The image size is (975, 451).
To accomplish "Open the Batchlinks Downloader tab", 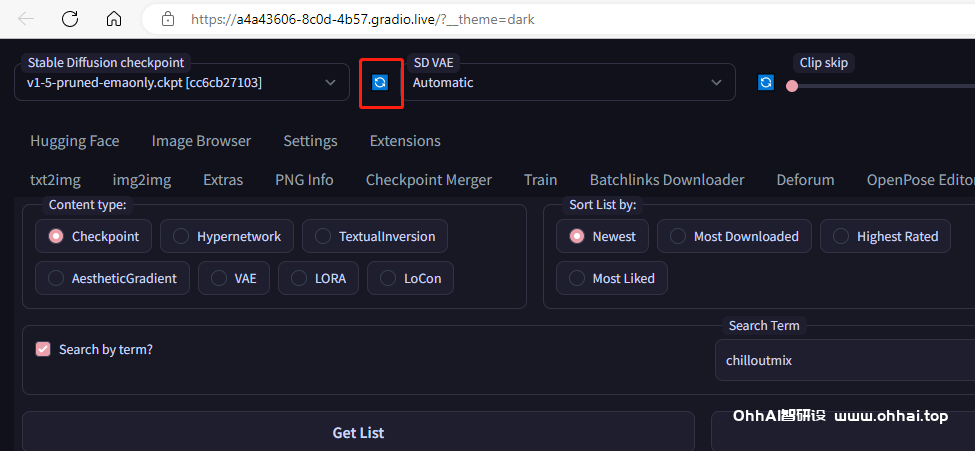I will tap(667, 180).
